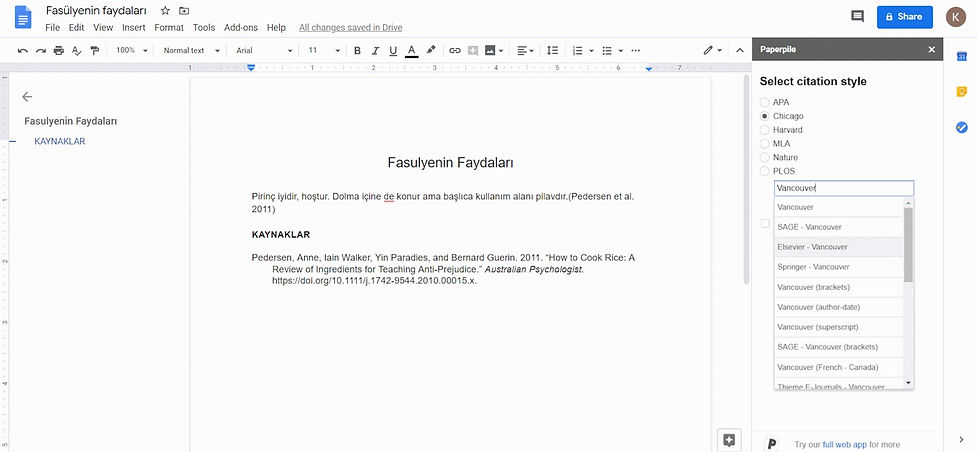Toggle bold formatting
This screenshot has width=977, height=452.
coord(357,50)
